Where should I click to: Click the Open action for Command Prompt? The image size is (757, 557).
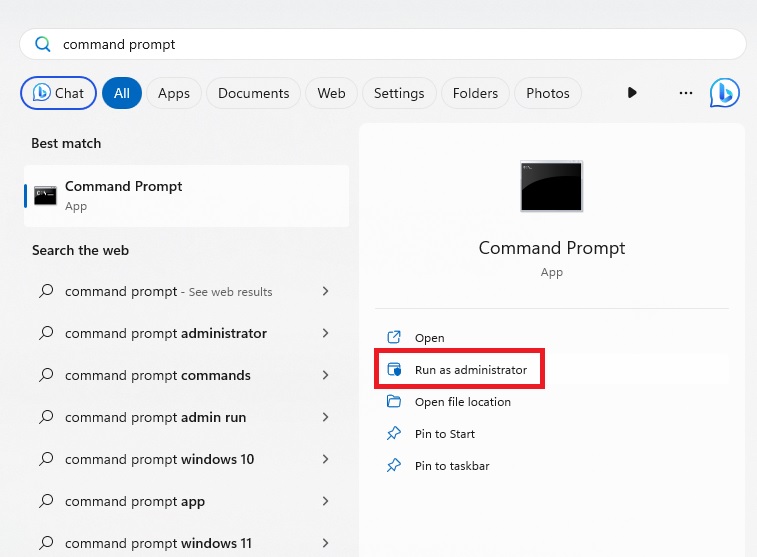pyautogui.click(x=551, y=337)
